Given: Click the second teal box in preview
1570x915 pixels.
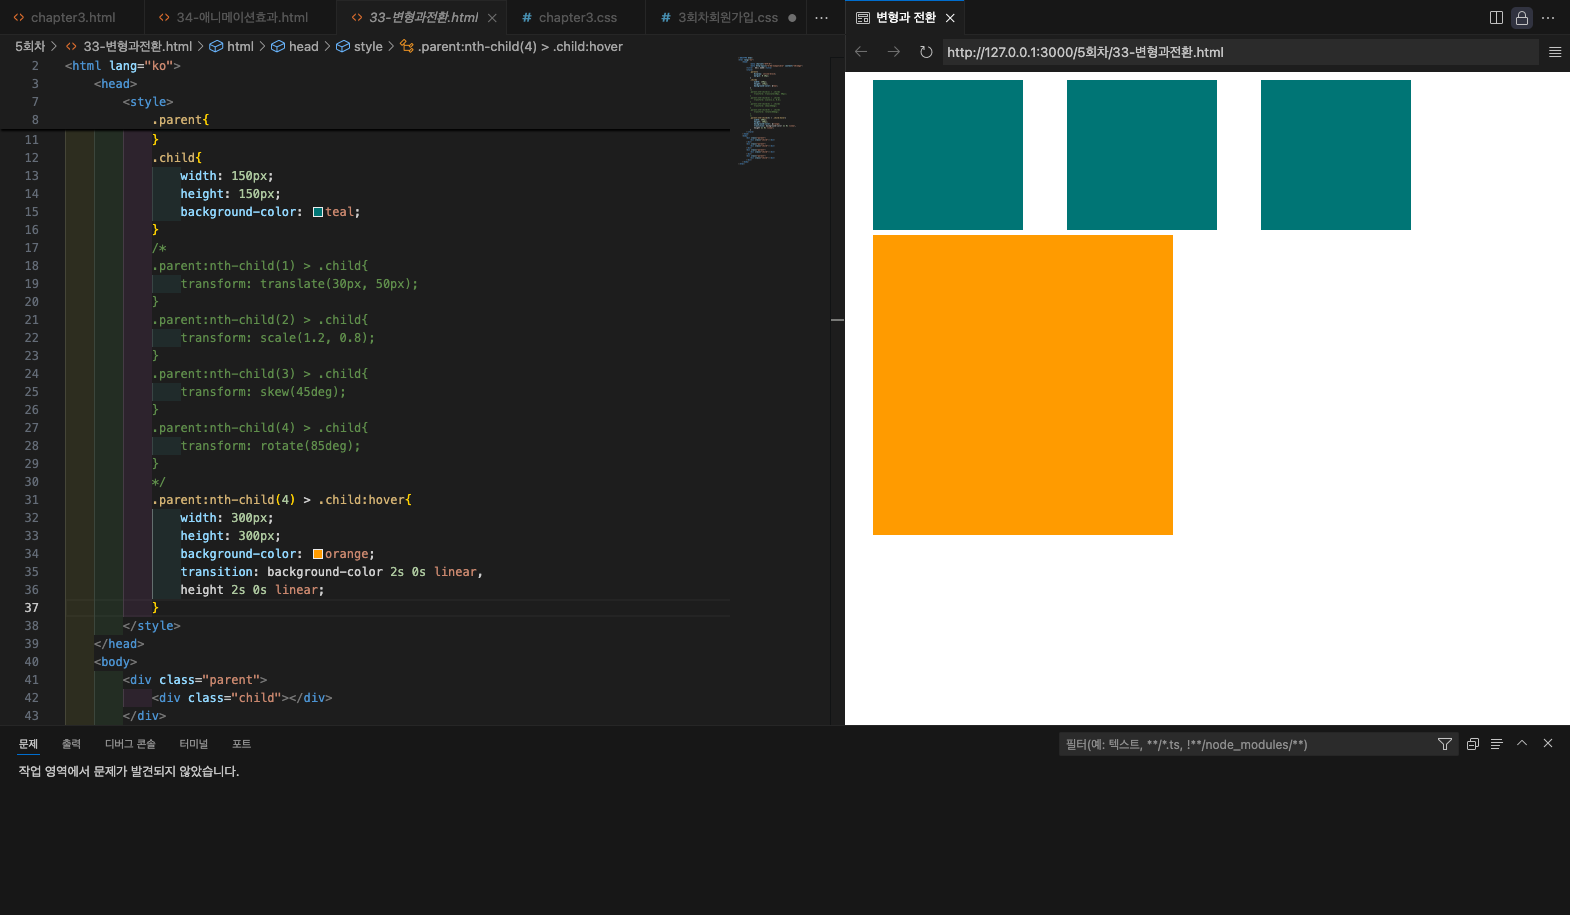Looking at the screenshot, I should pyautogui.click(x=1142, y=155).
